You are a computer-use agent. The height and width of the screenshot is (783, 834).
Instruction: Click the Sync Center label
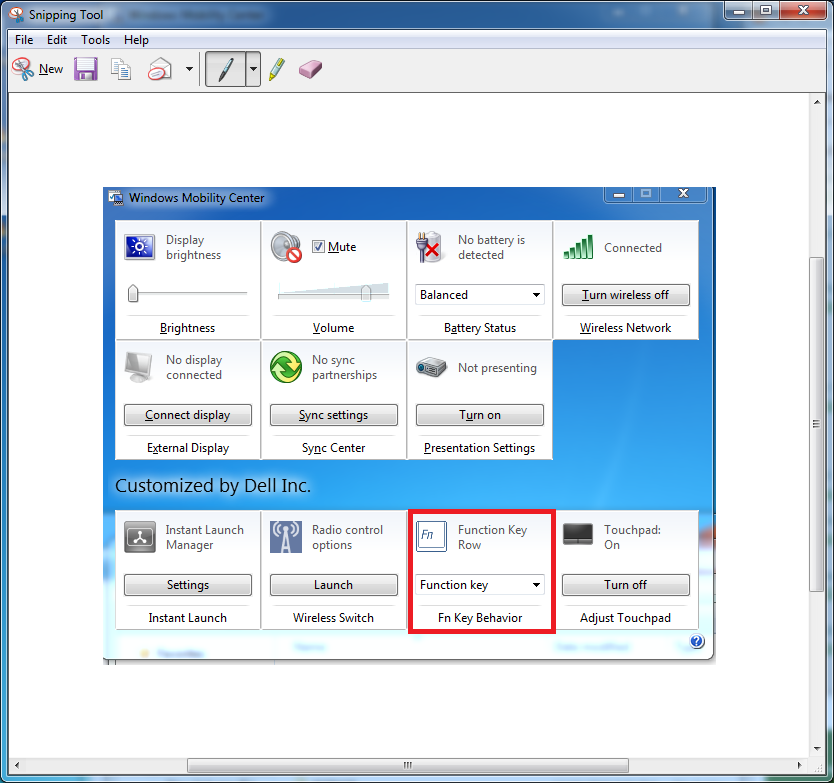(333, 448)
